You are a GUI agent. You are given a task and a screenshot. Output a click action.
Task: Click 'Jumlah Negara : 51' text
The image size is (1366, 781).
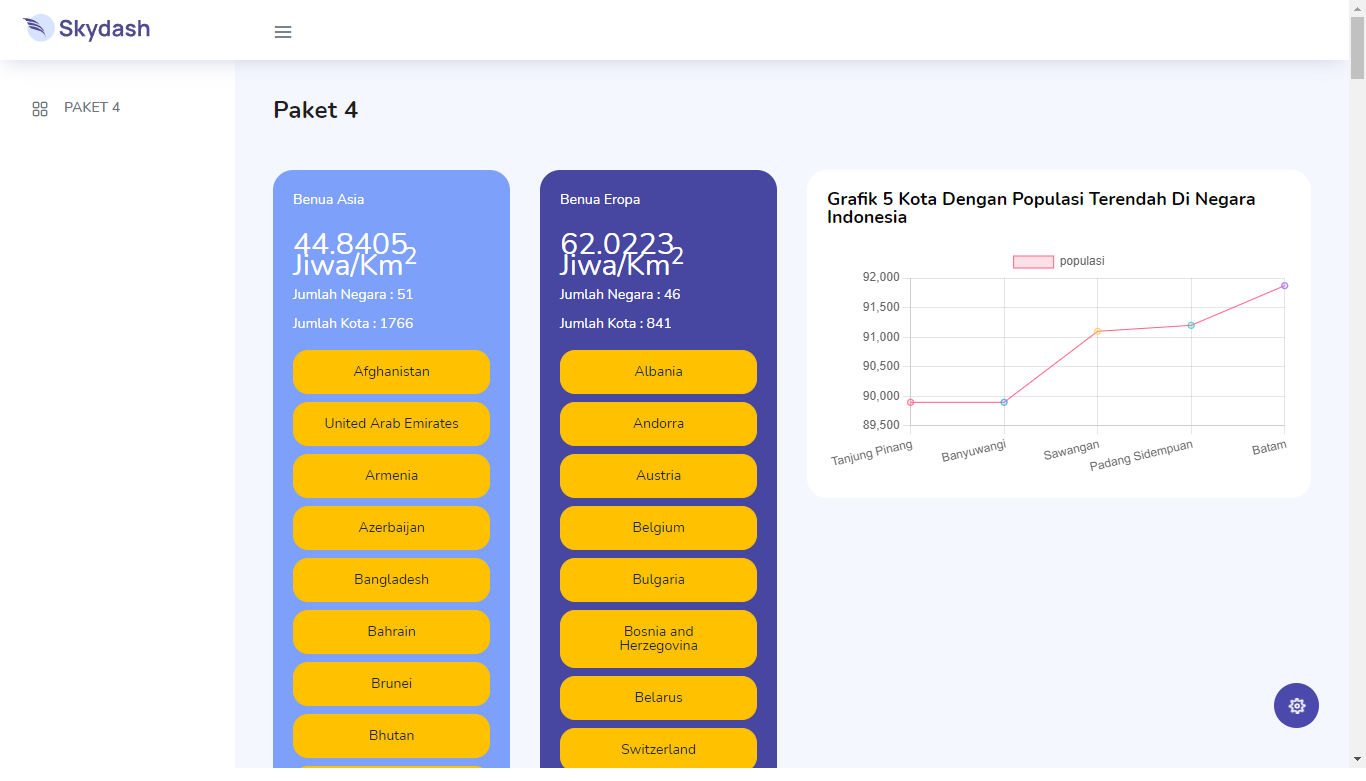pyautogui.click(x=353, y=295)
